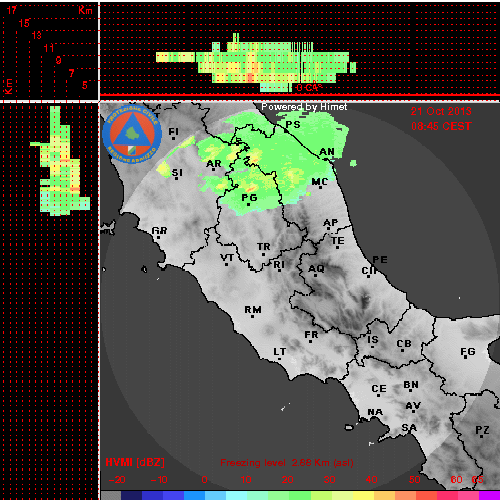
Task: Click the '9' altitude axis label
Action: pos(59,60)
